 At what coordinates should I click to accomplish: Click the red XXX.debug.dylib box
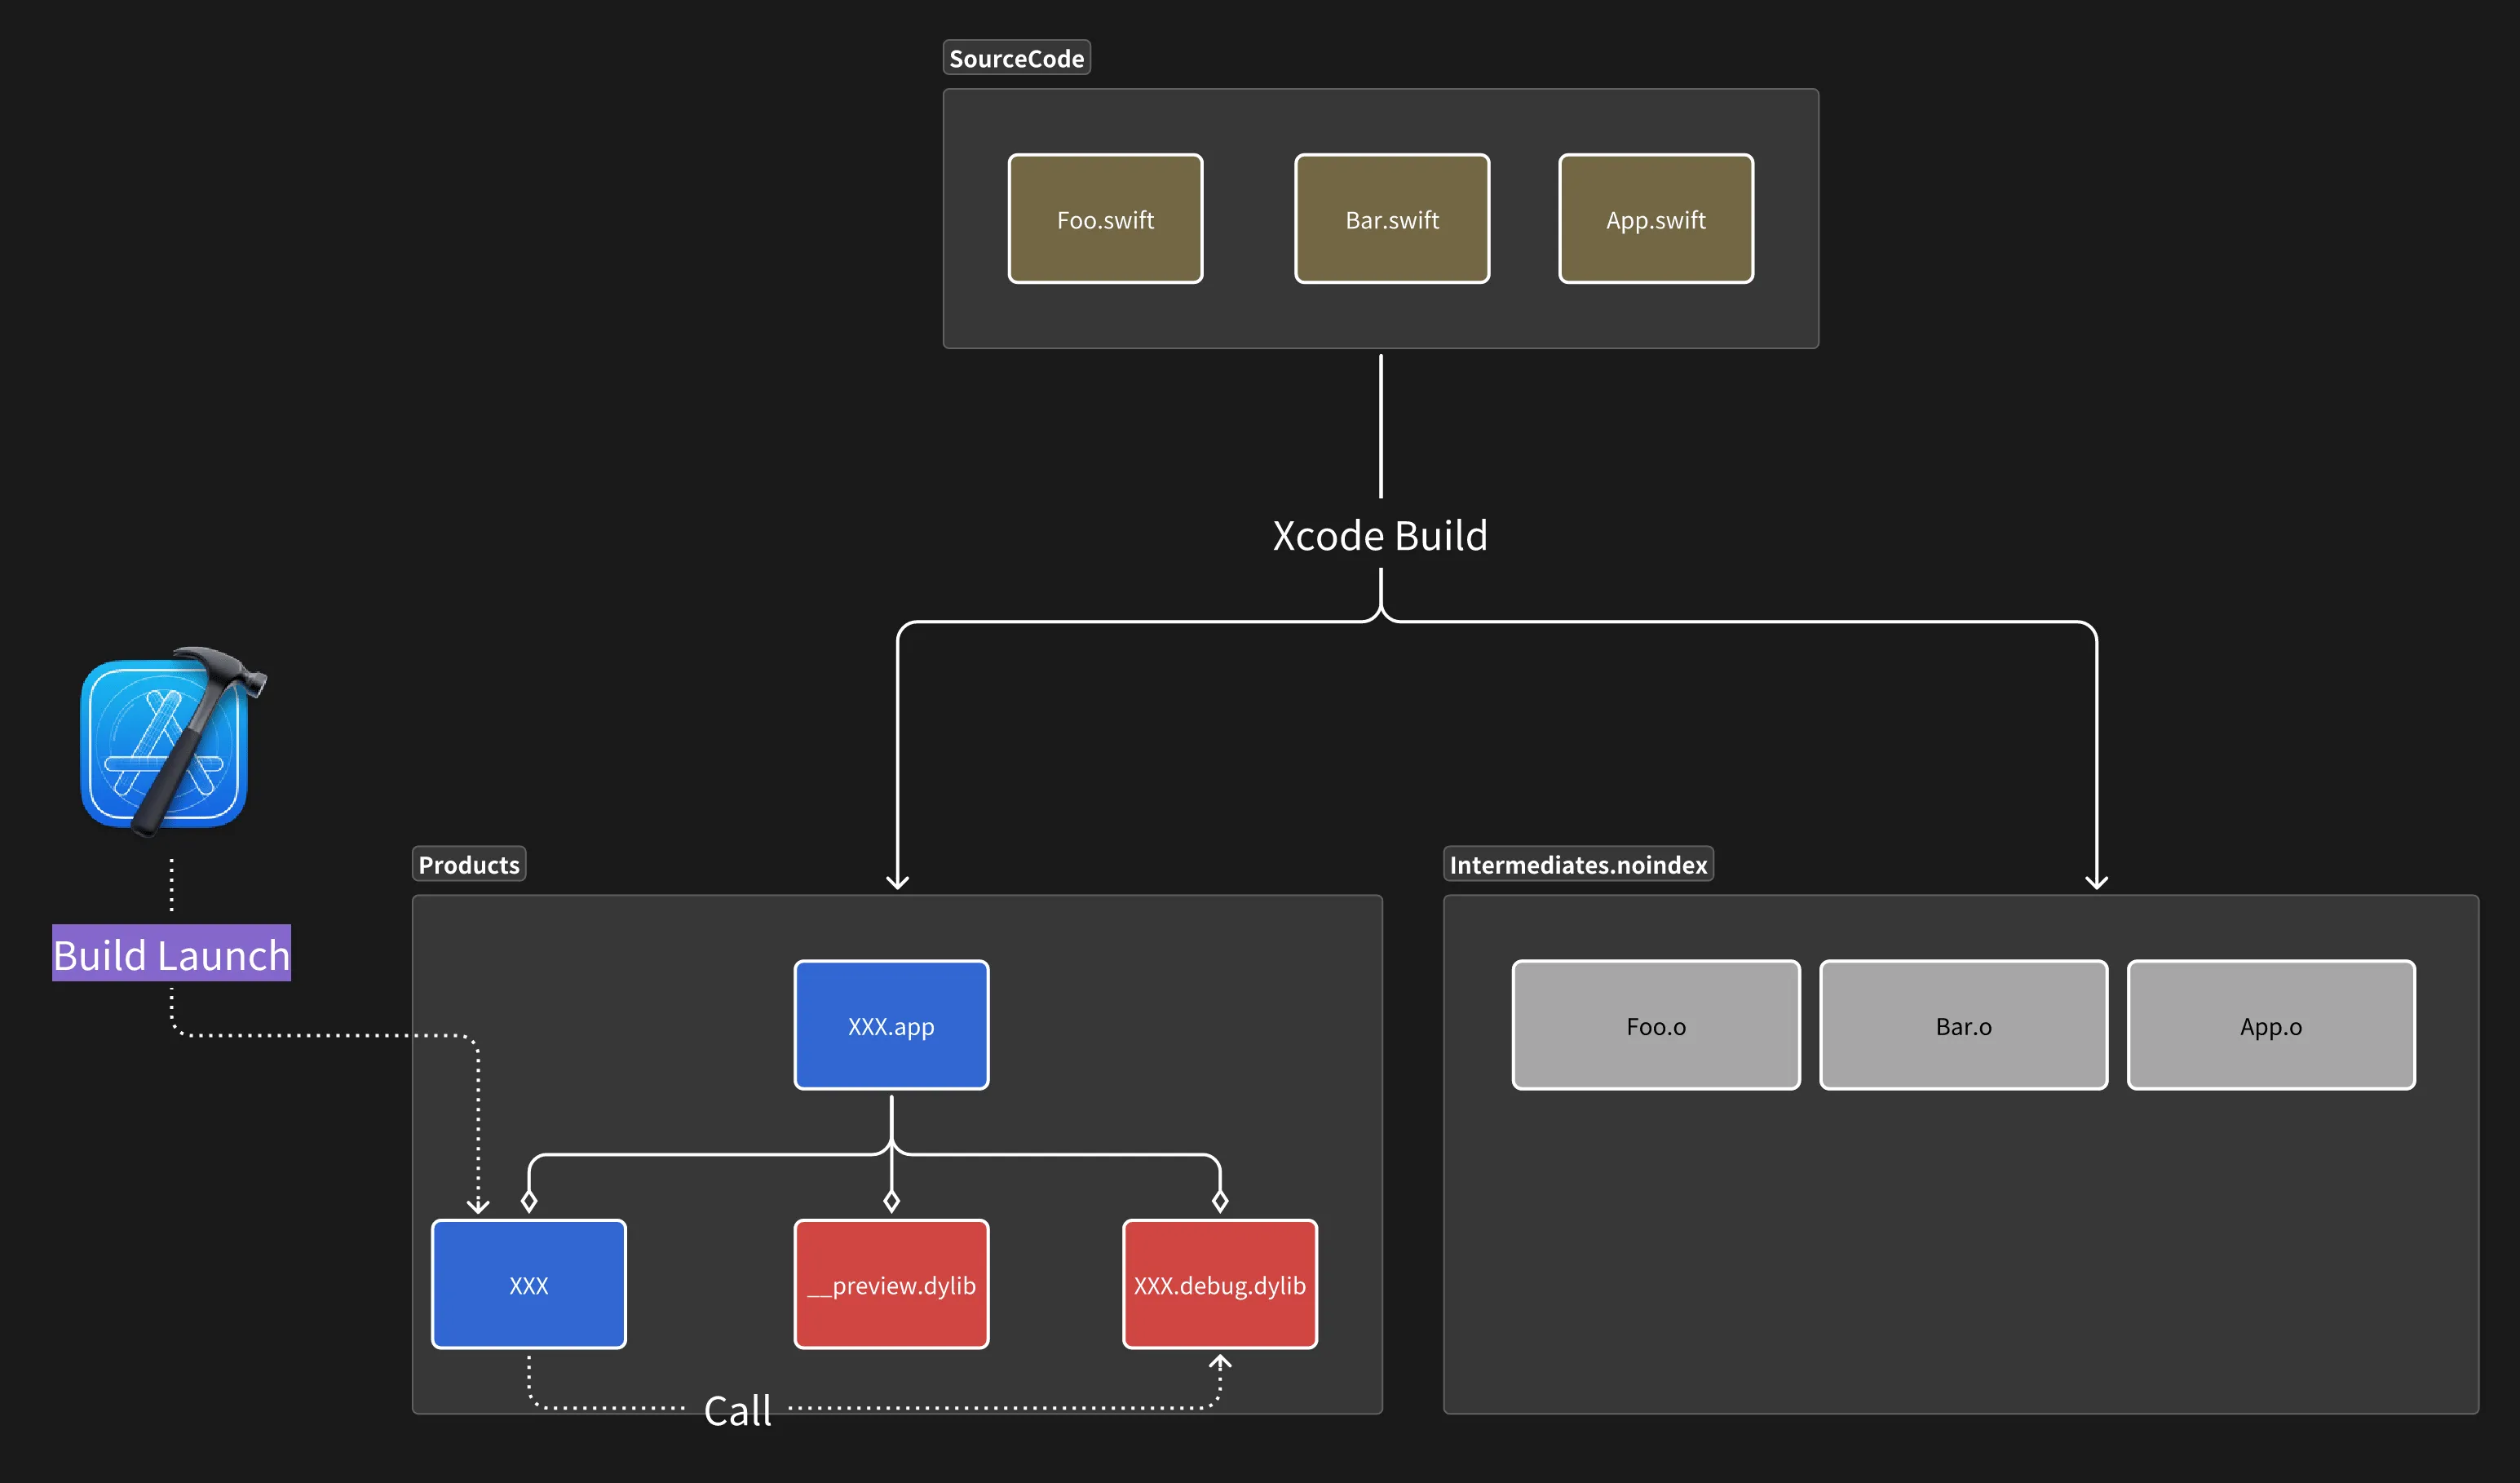[x=1219, y=1284]
